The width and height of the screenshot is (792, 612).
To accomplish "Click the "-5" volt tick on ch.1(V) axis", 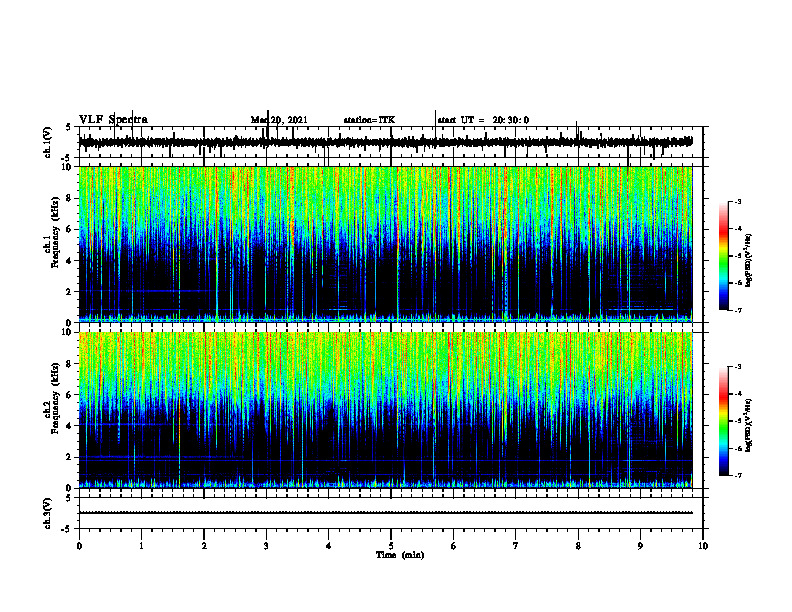I will 67,158.
